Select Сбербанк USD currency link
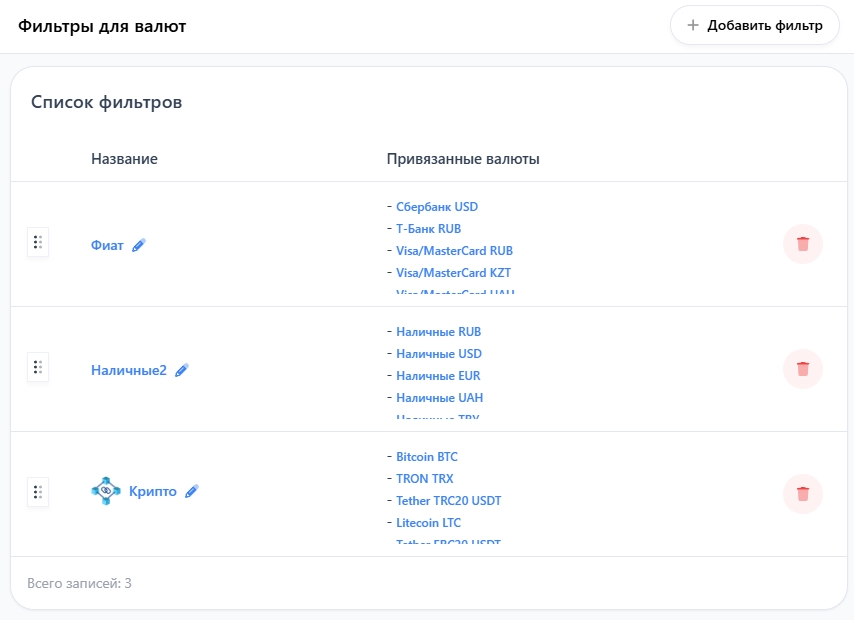This screenshot has height=620, width=854. click(x=437, y=207)
